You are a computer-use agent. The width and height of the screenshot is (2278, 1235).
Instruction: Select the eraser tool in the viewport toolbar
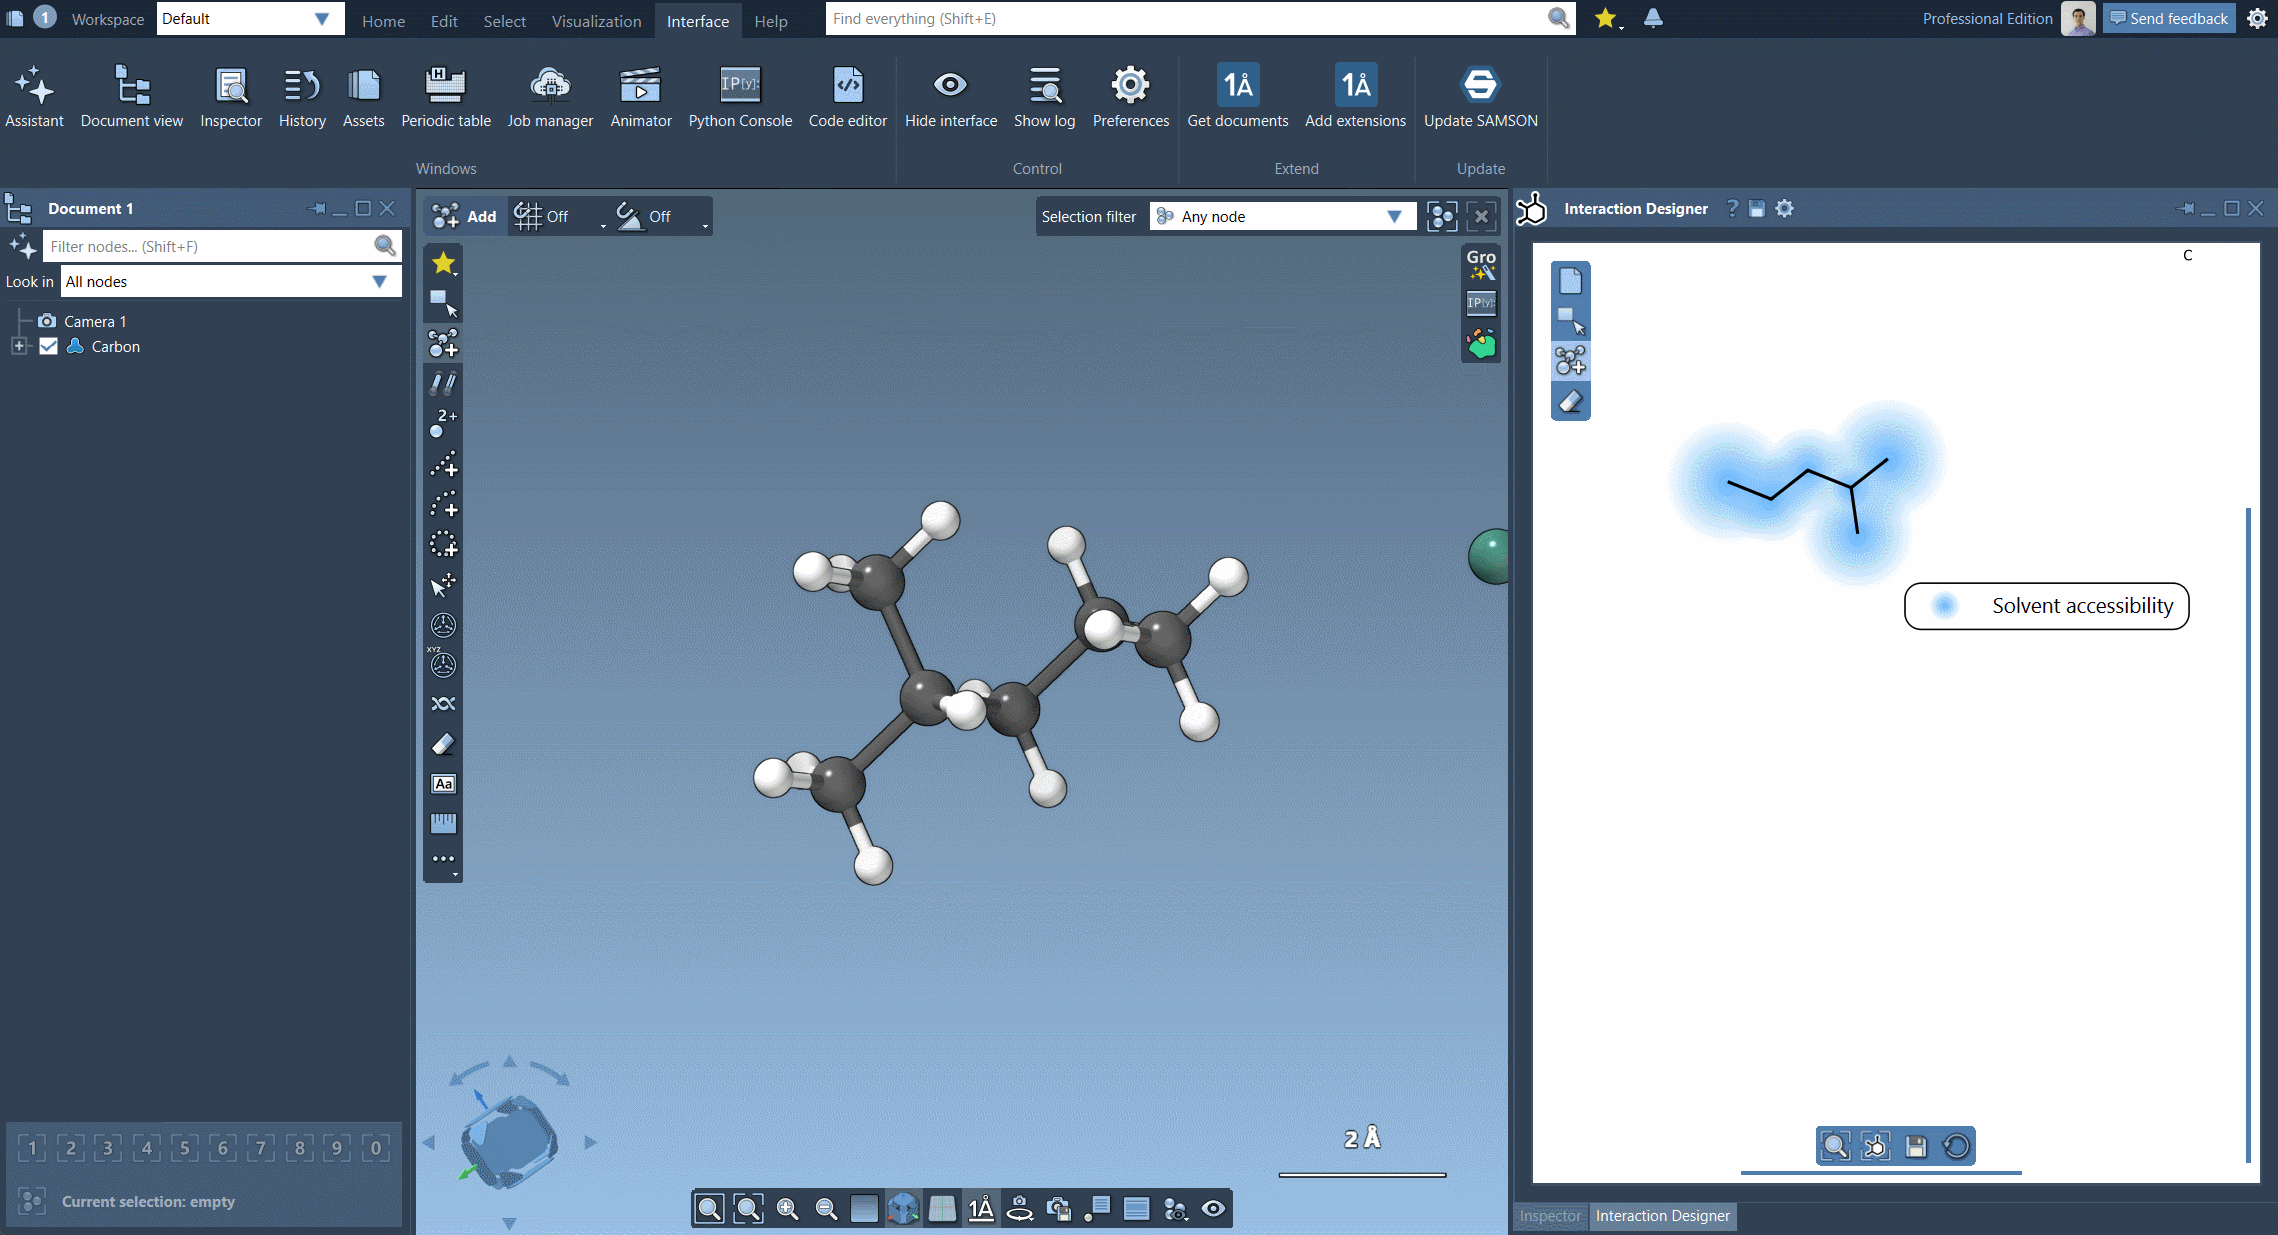click(x=443, y=743)
